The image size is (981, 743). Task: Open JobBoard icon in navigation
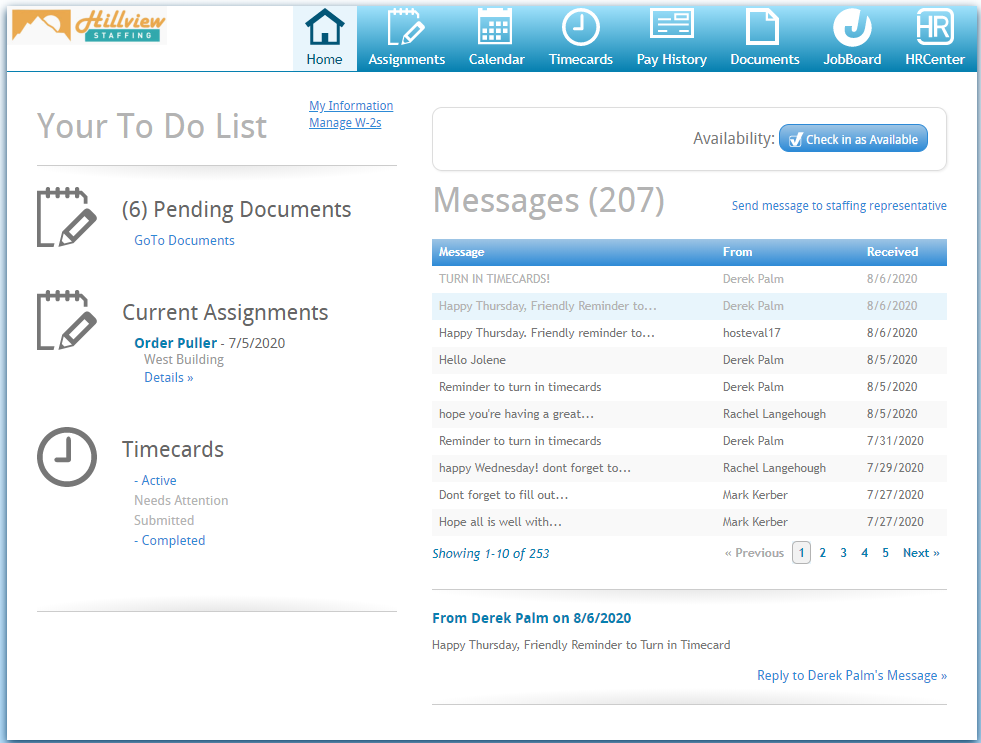tap(852, 28)
